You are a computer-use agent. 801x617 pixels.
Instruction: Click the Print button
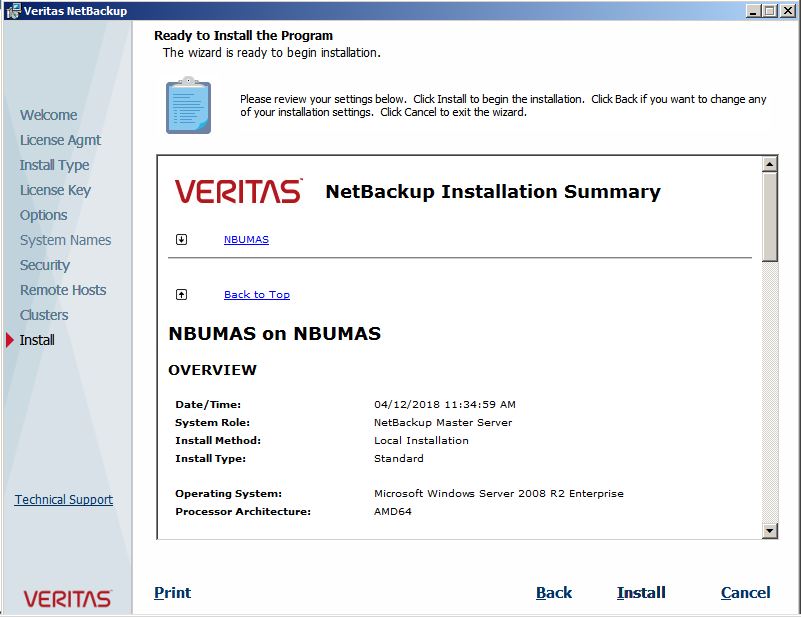172,593
